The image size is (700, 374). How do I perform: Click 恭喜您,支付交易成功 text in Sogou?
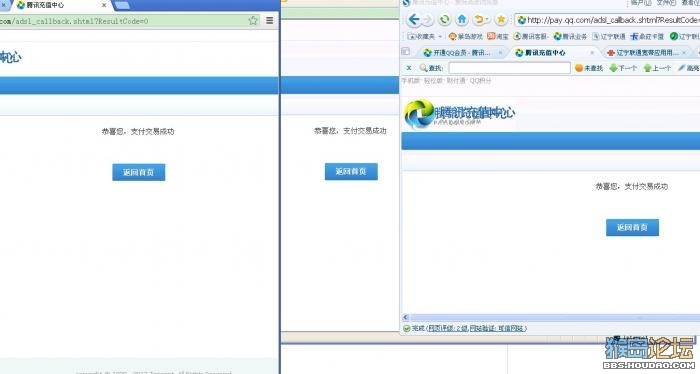631,187
